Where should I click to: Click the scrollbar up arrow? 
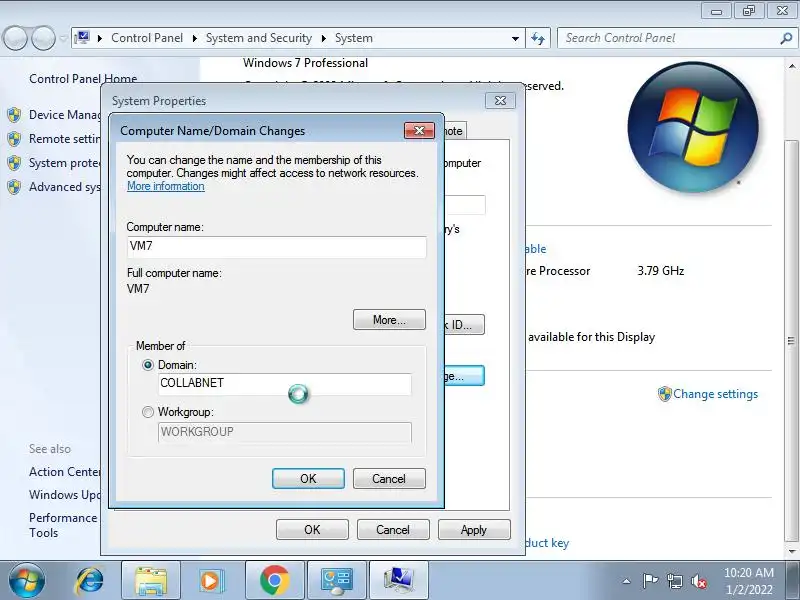(x=791, y=66)
